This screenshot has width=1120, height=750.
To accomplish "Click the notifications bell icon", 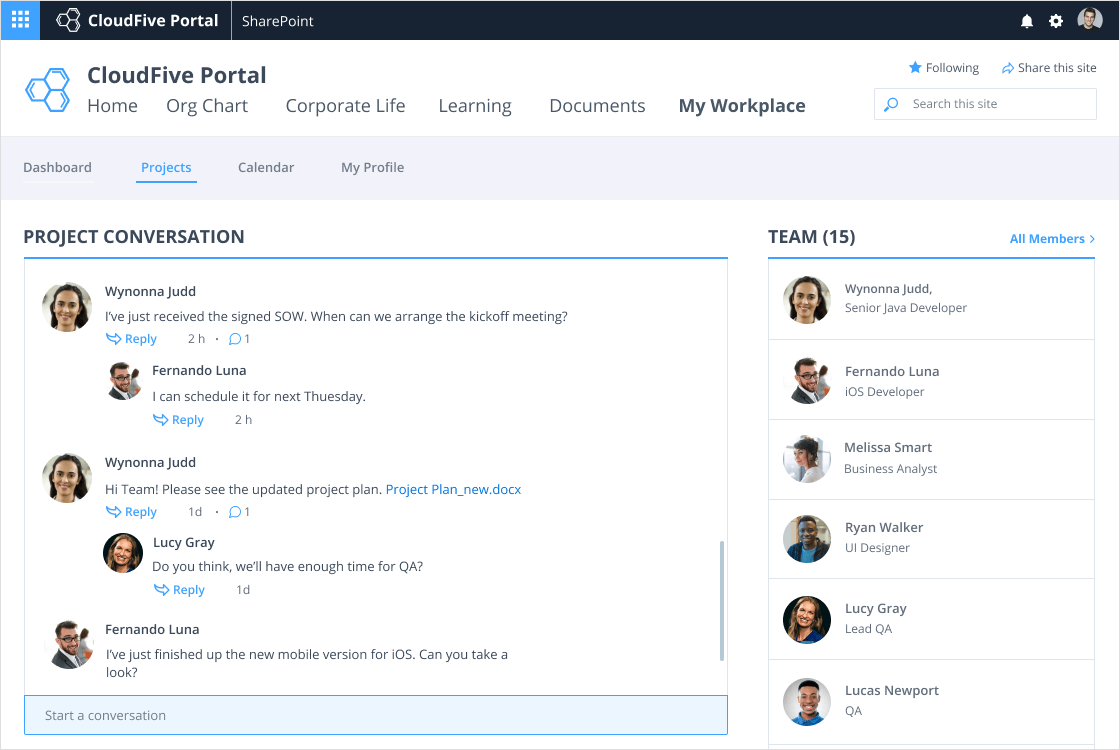I will tap(1026, 21).
